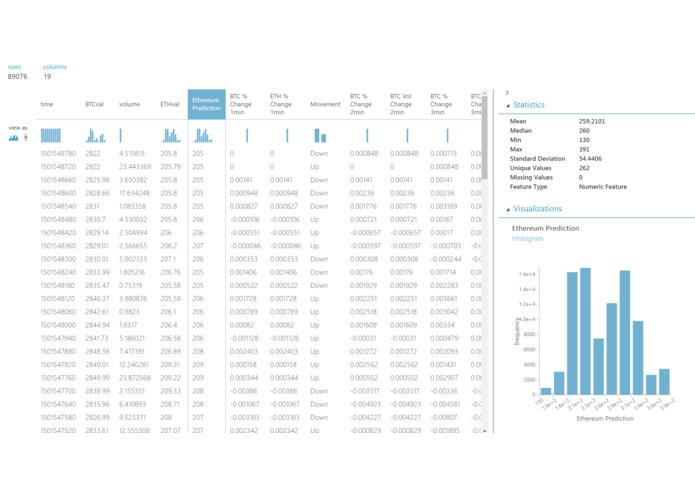This screenshot has width=695, height=494.
Task: Switch view as to histogram icon
Action: coord(13,138)
